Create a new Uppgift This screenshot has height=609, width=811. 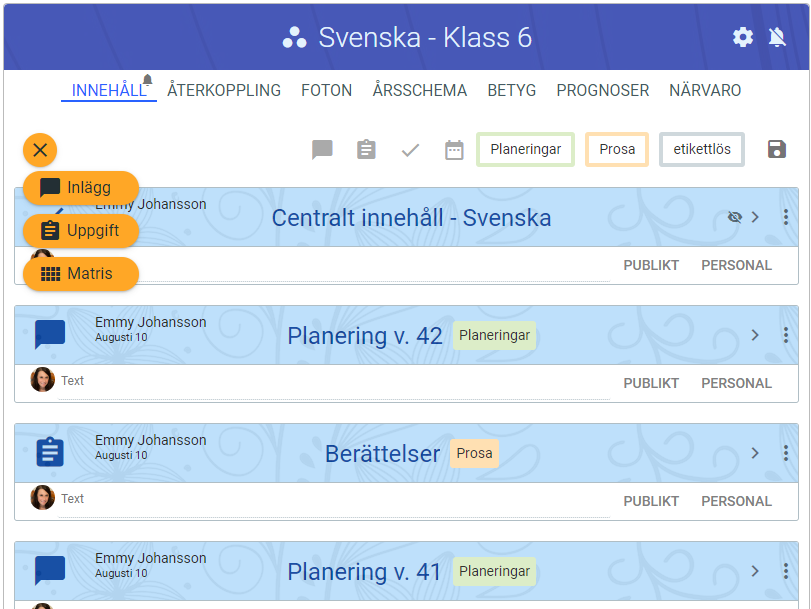click(81, 230)
